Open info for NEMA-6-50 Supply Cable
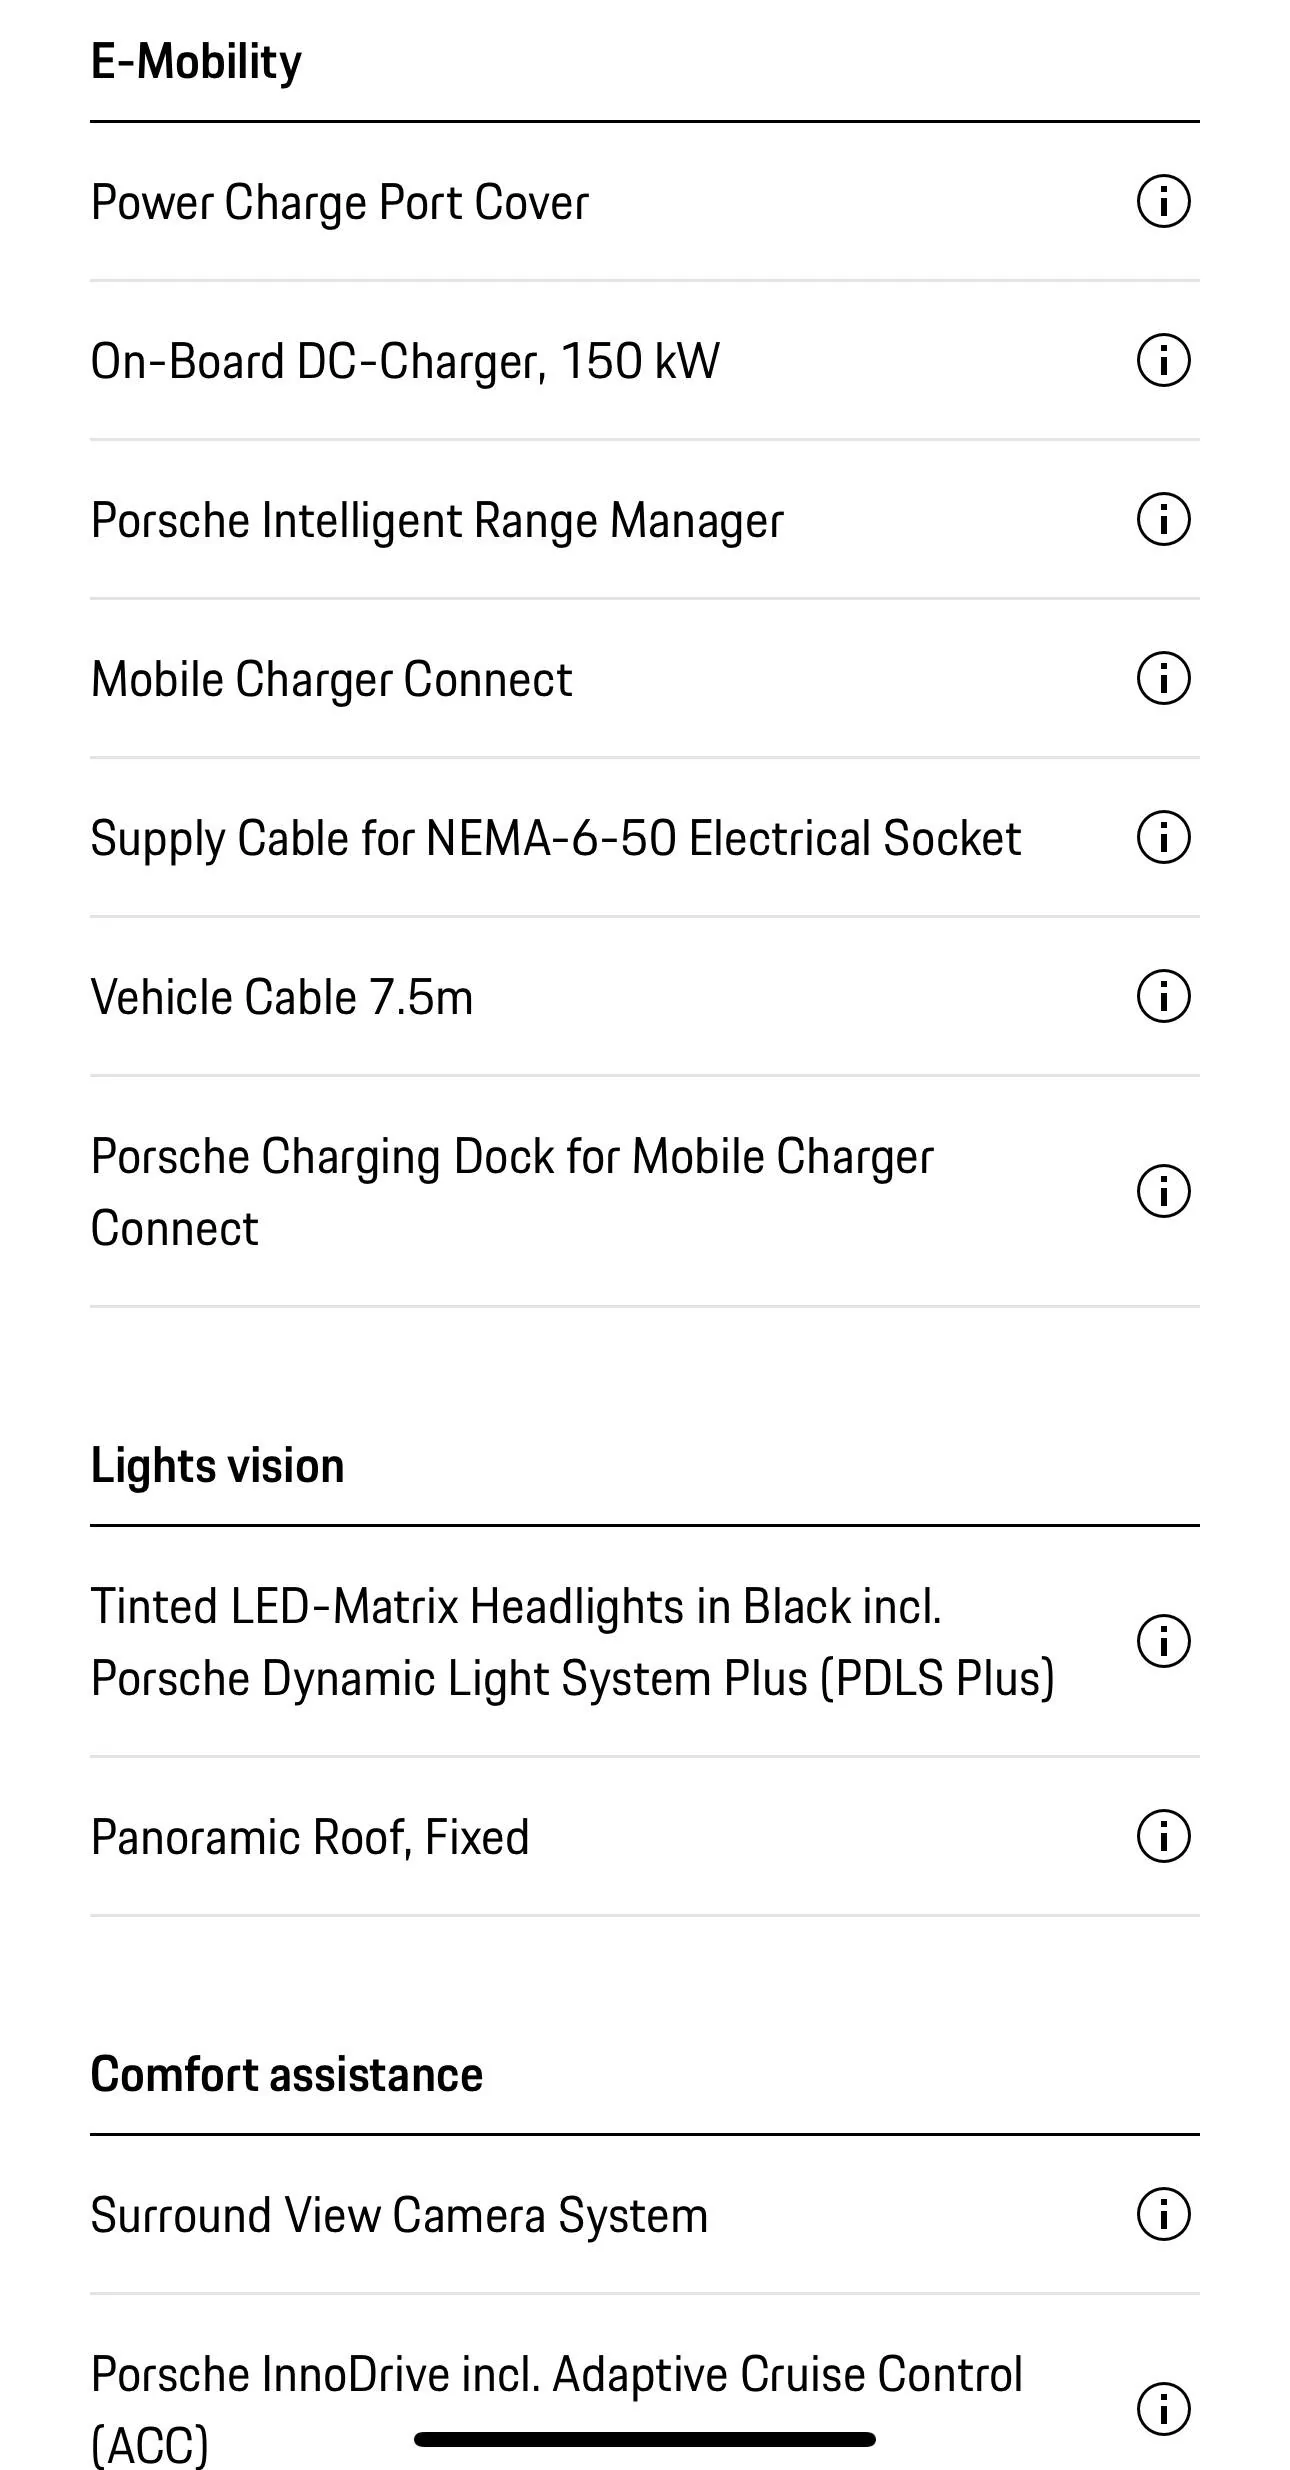Image resolution: width=1290 pixels, height=2470 pixels. pos(1163,837)
